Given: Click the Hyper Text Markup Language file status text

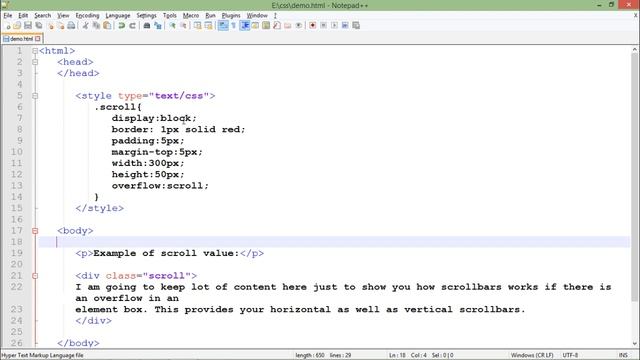Looking at the screenshot, I should [x=42, y=355].
